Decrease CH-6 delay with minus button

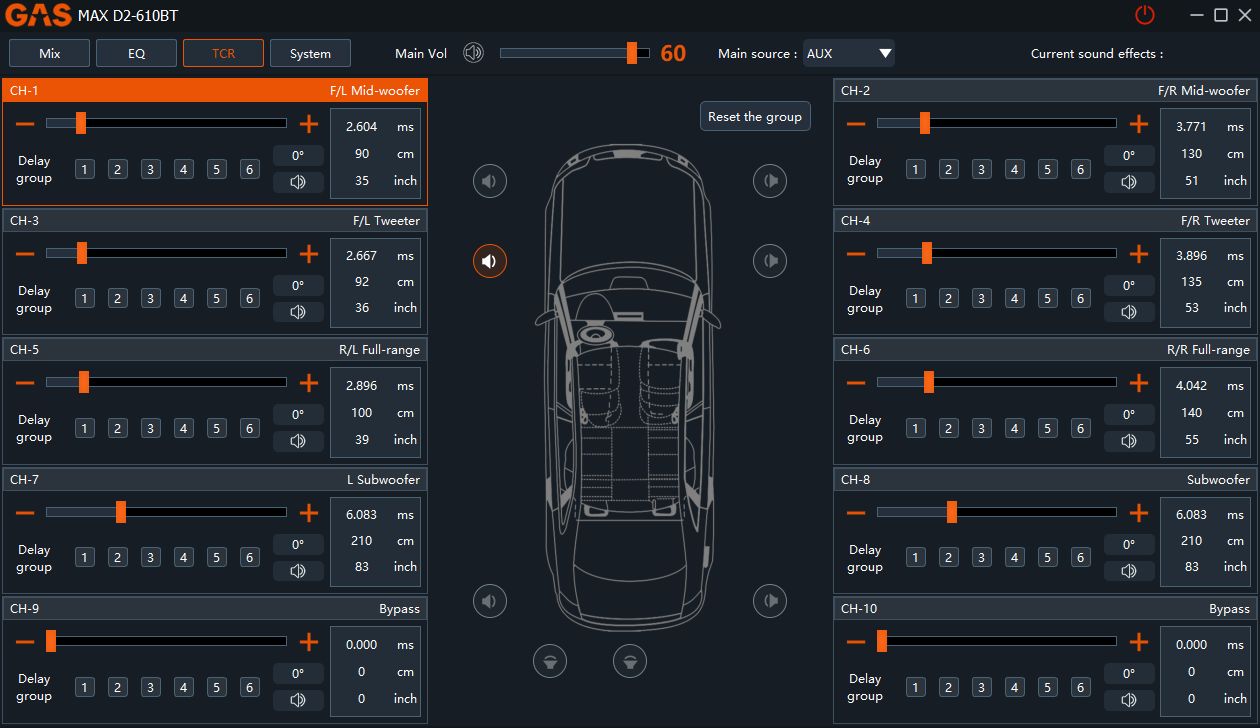point(856,383)
